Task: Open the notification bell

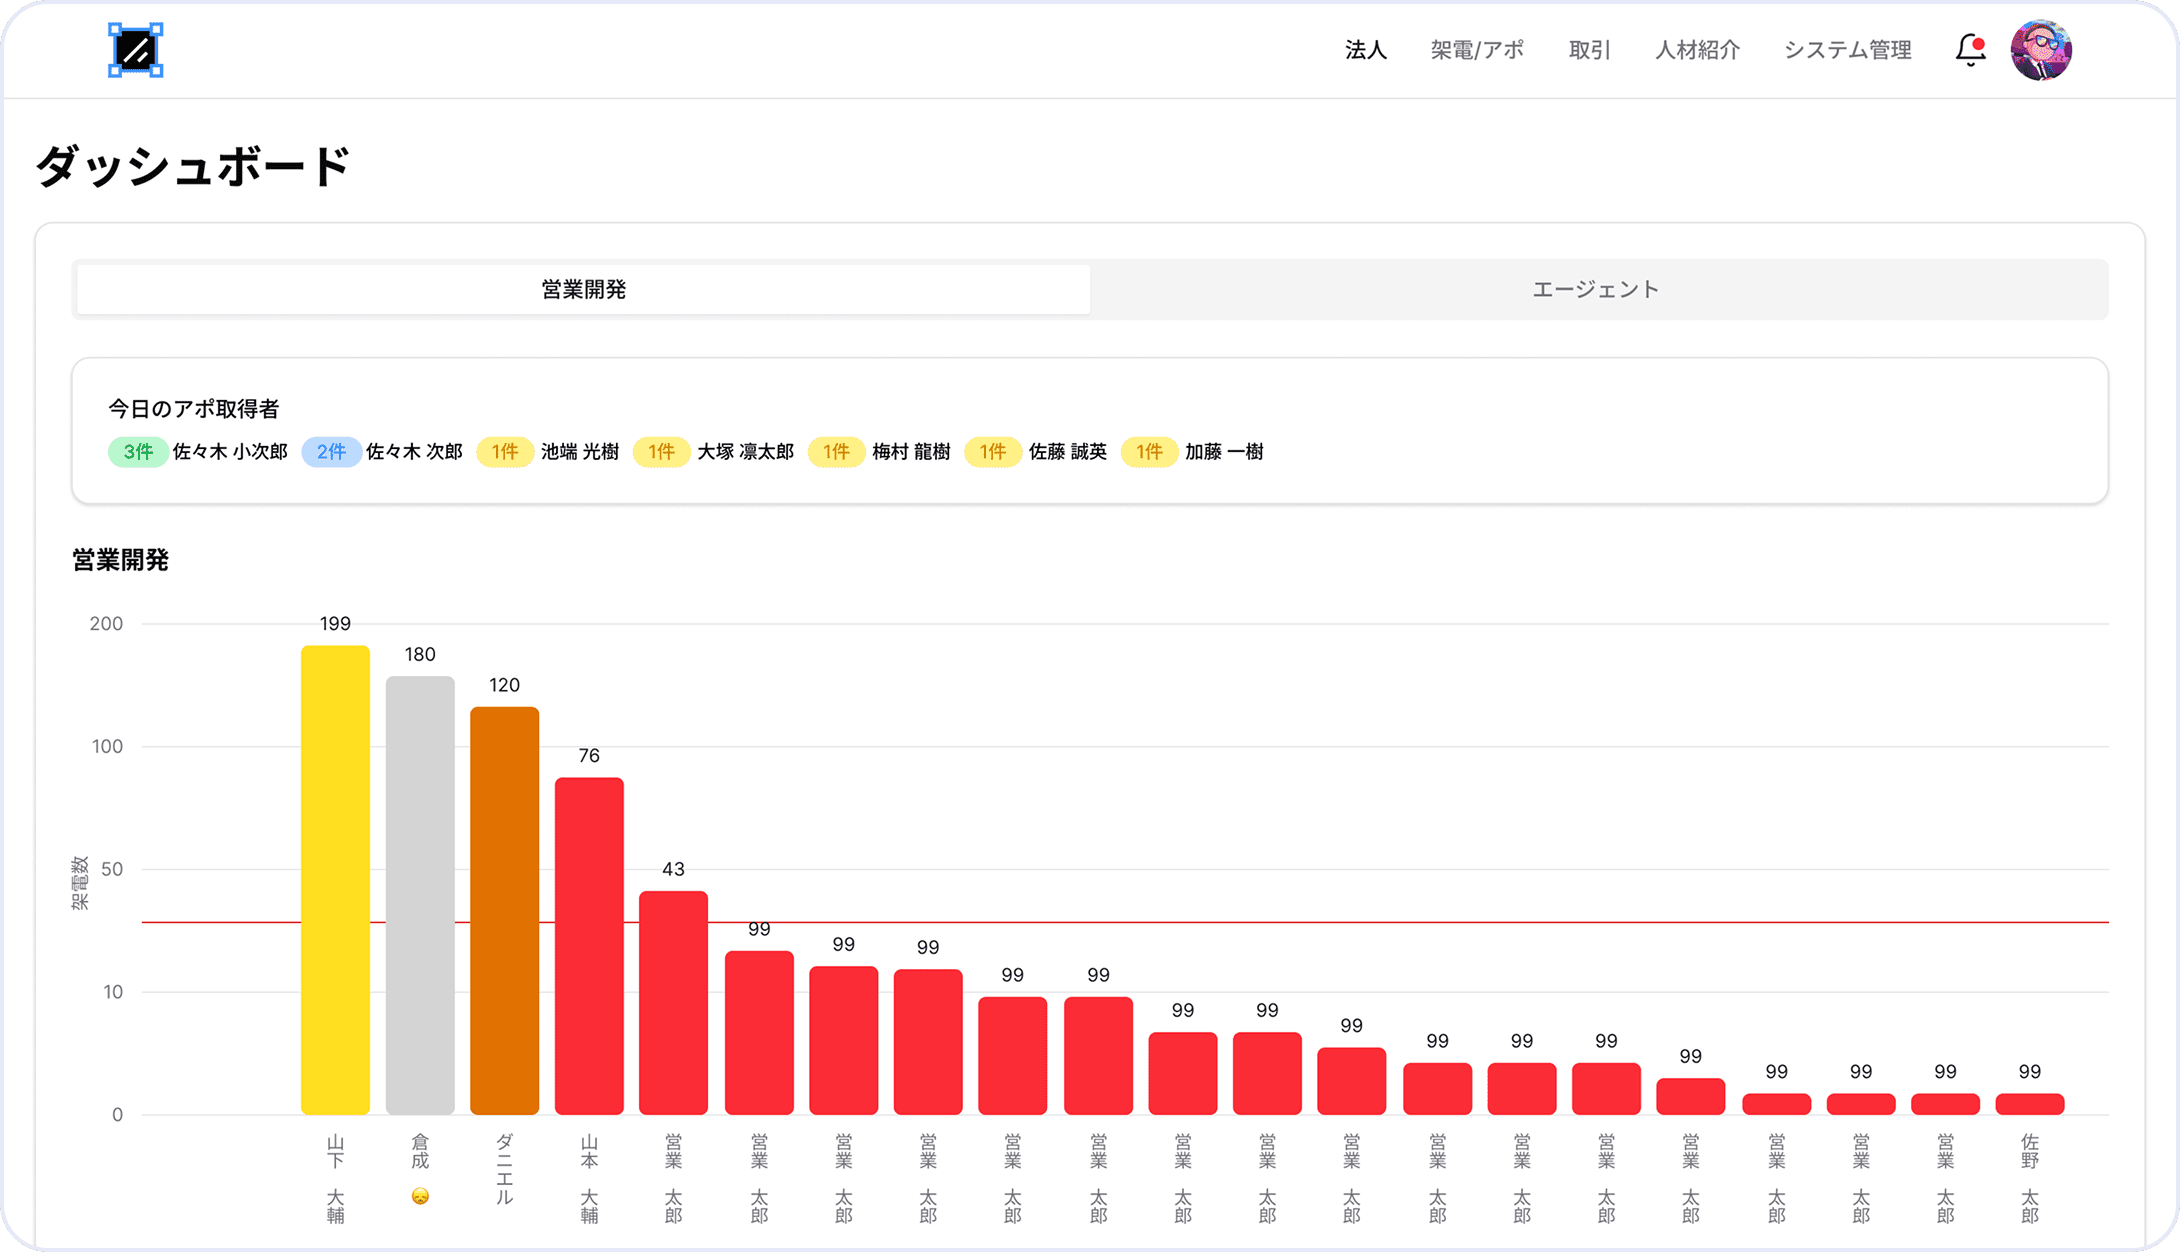Action: coord(1970,50)
